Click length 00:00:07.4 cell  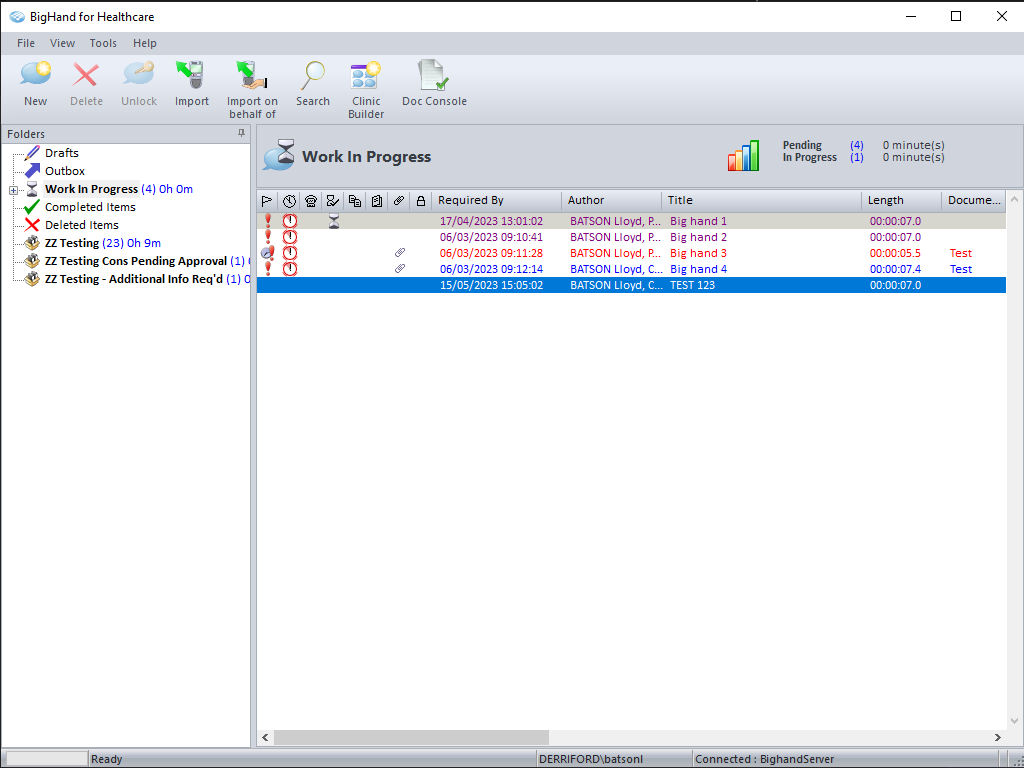point(895,269)
